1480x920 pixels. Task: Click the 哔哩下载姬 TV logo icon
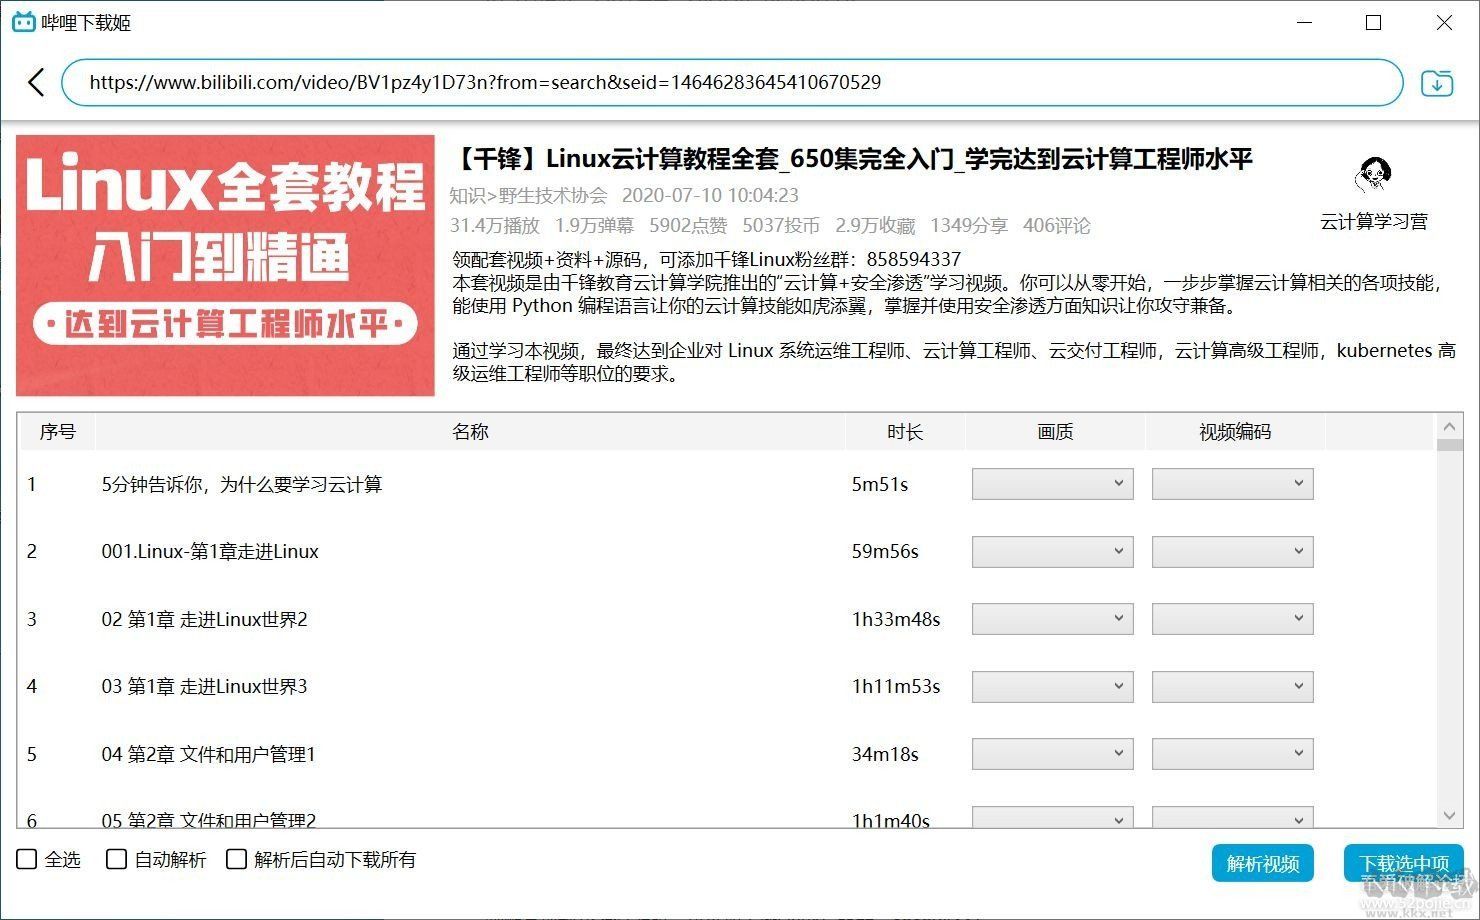pyautogui.click(x=22, y=21)
